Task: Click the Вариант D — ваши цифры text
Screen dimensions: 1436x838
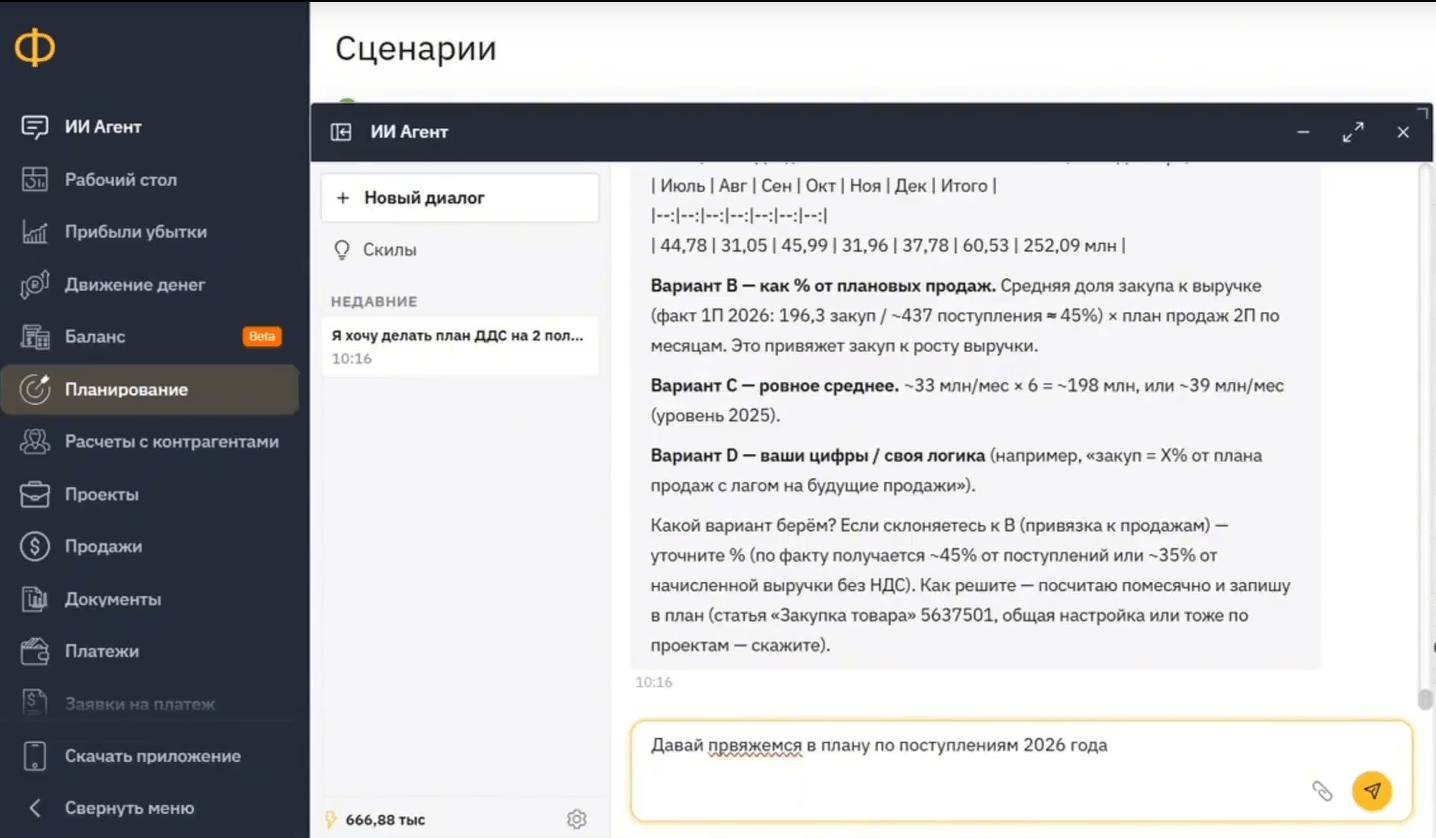Action: tap(818, 455)
